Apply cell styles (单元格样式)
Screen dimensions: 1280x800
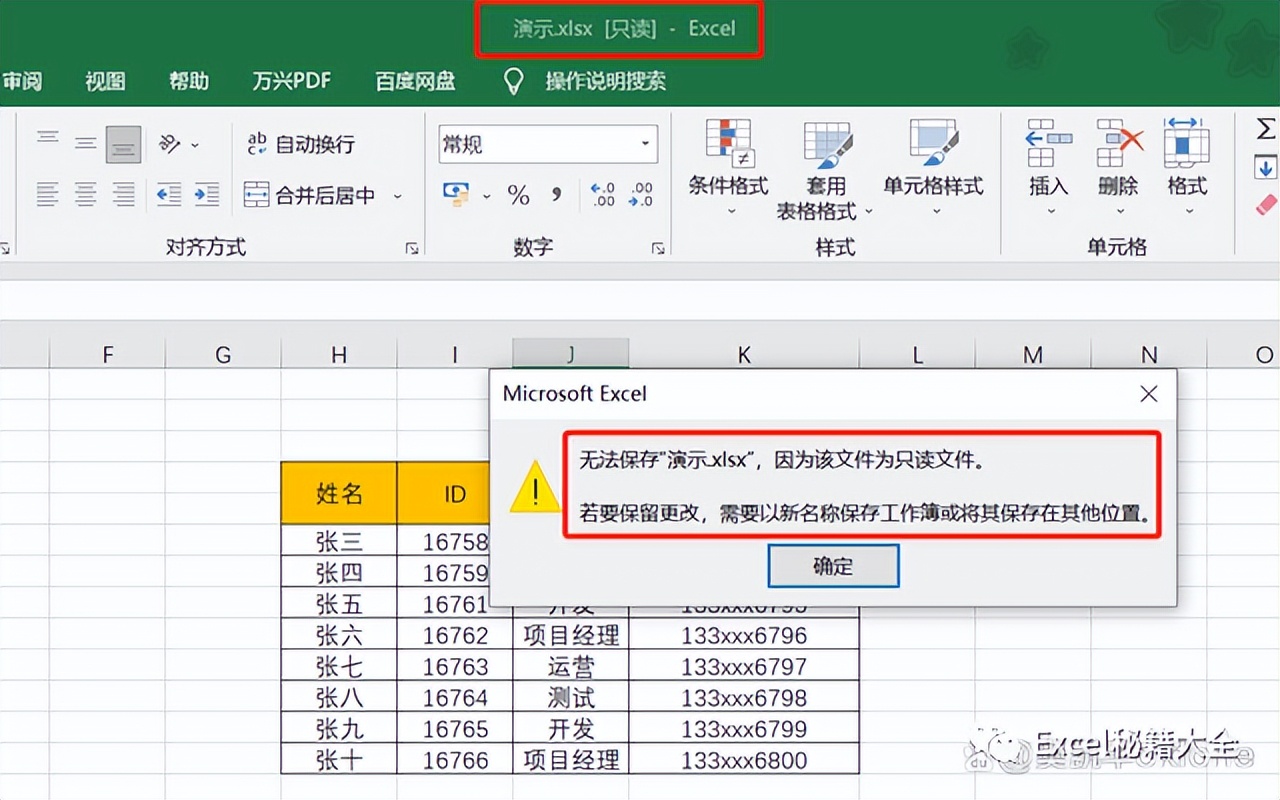(932, 160)
